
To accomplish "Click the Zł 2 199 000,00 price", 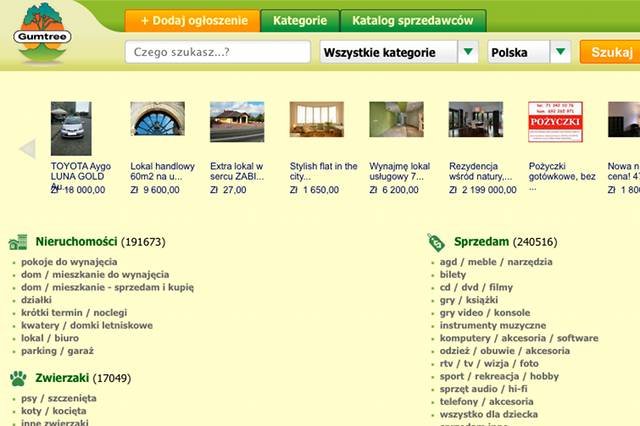I will [483, 190].
